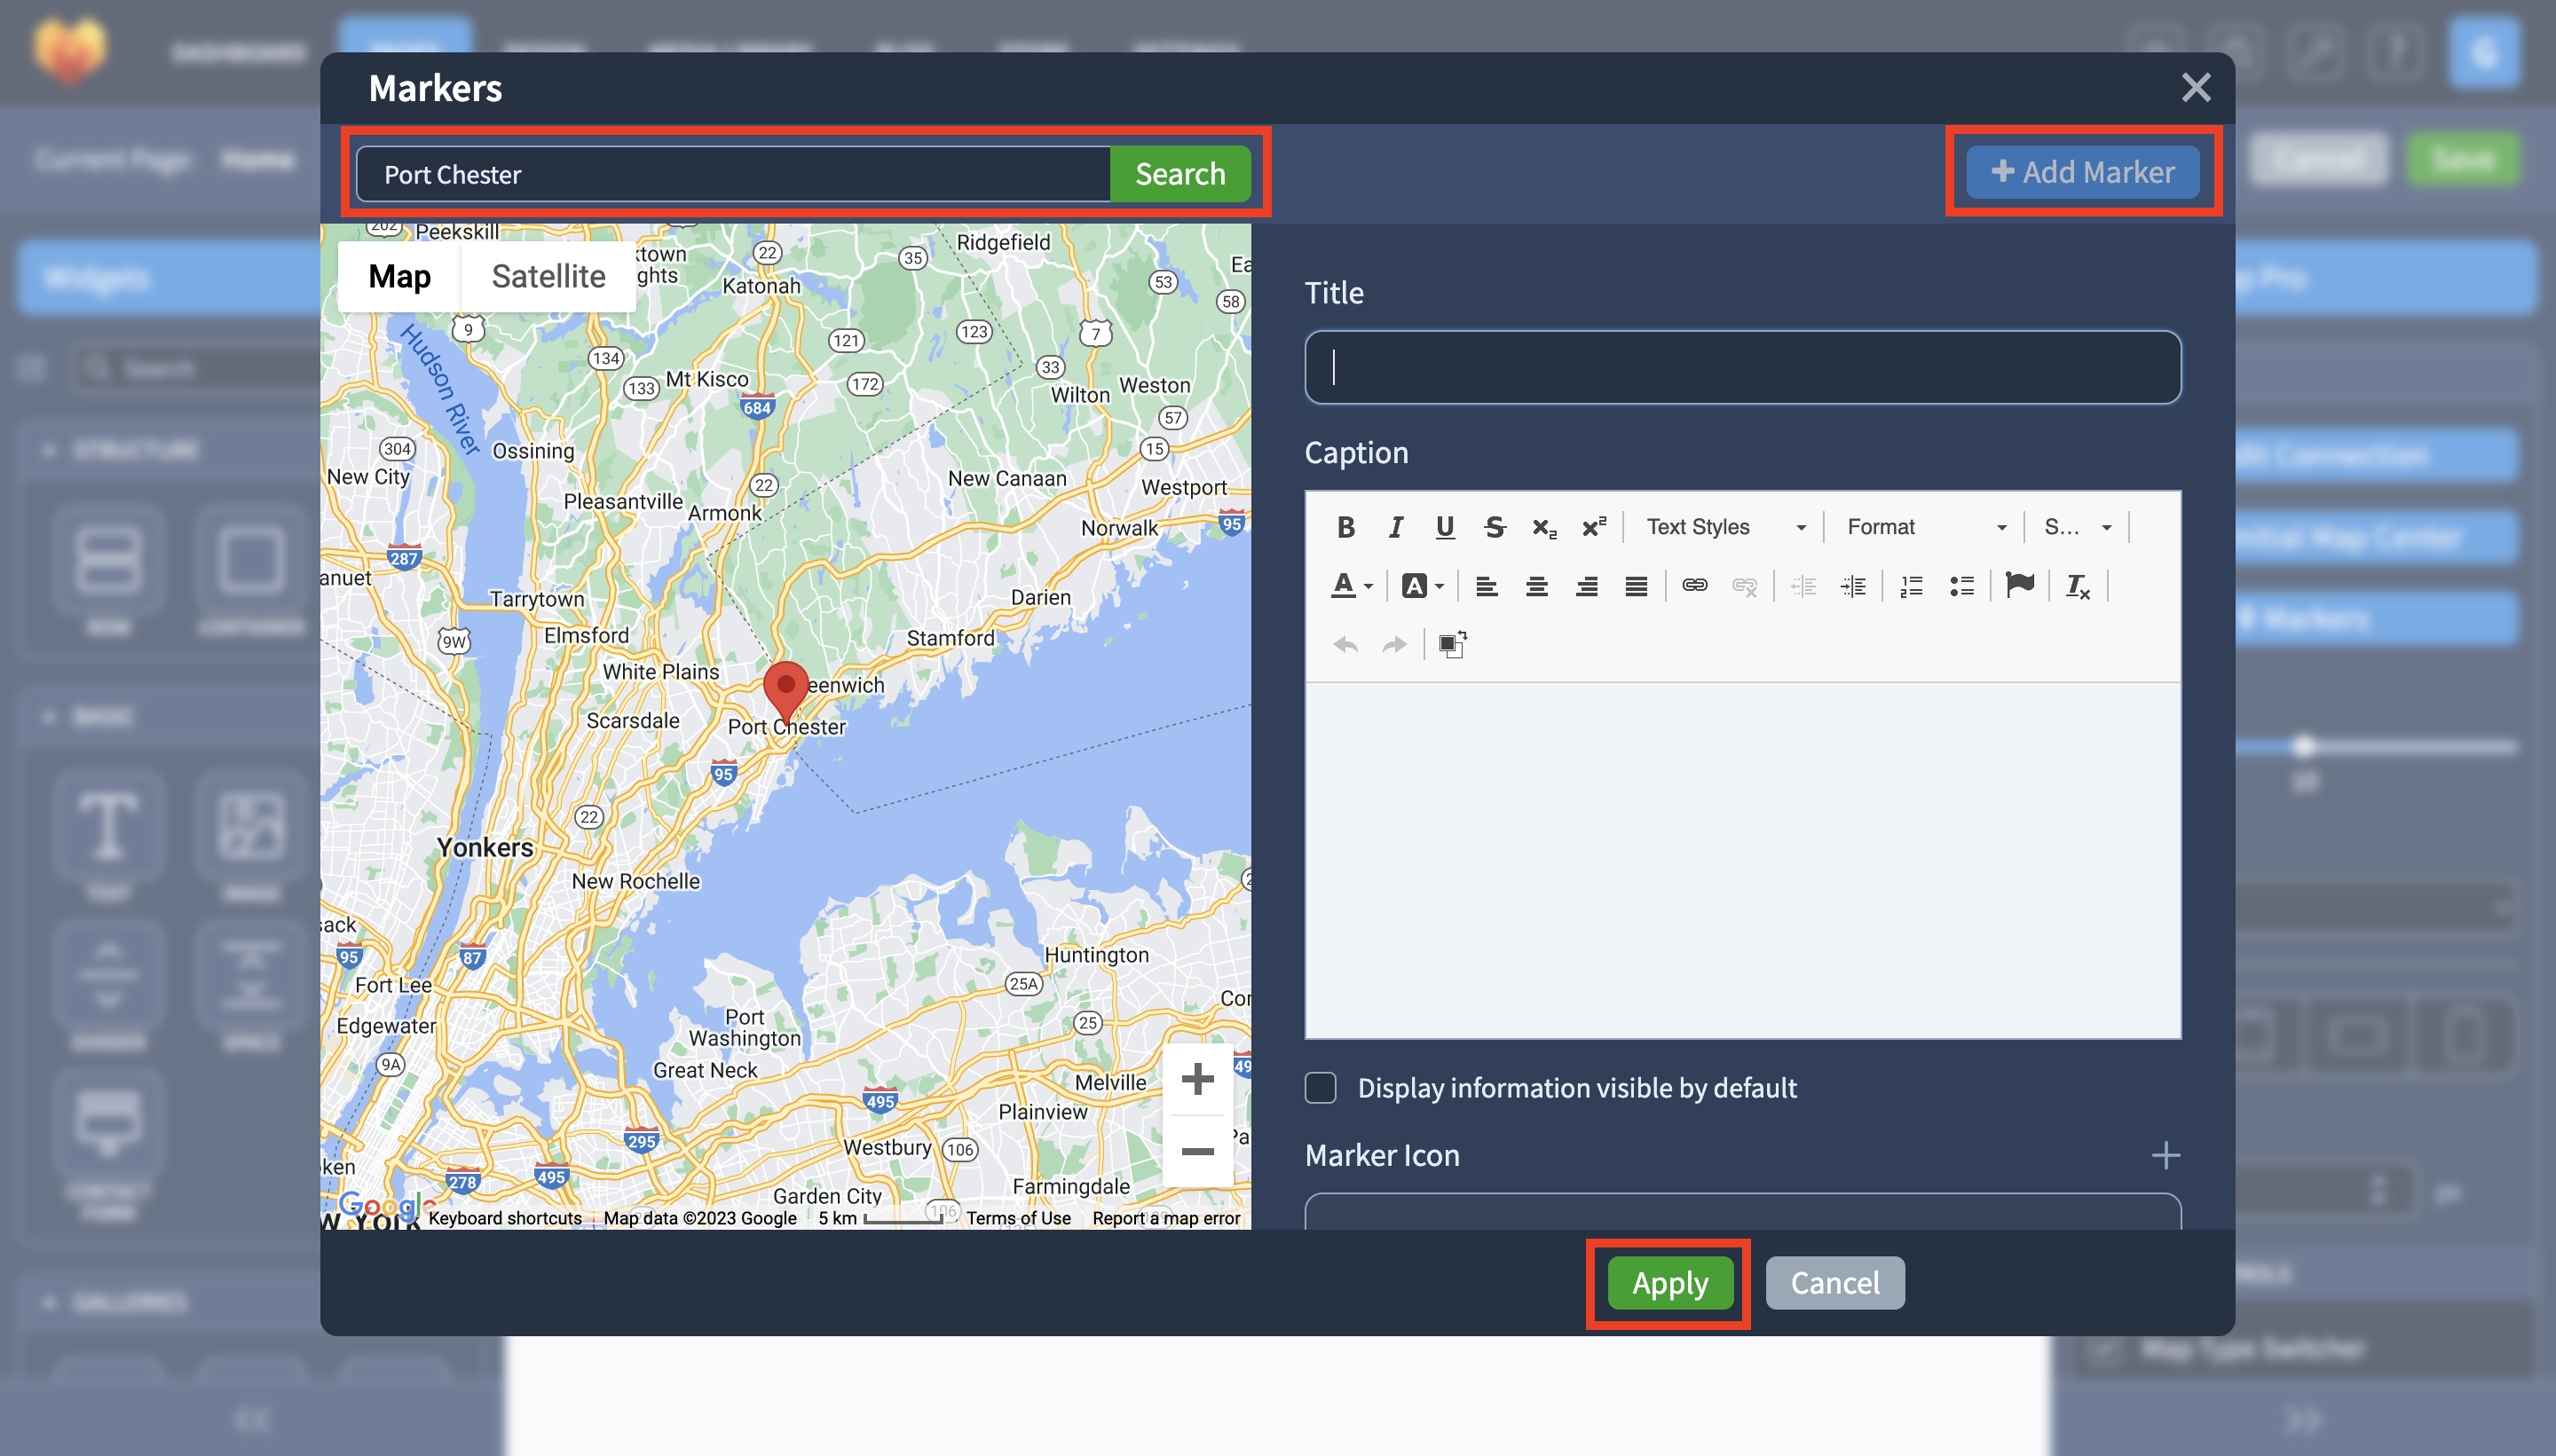The height and width of the screenshot is (1456, 2556).
Task: Open the map Terms of Use
Action: (x=1018, y=1218)
